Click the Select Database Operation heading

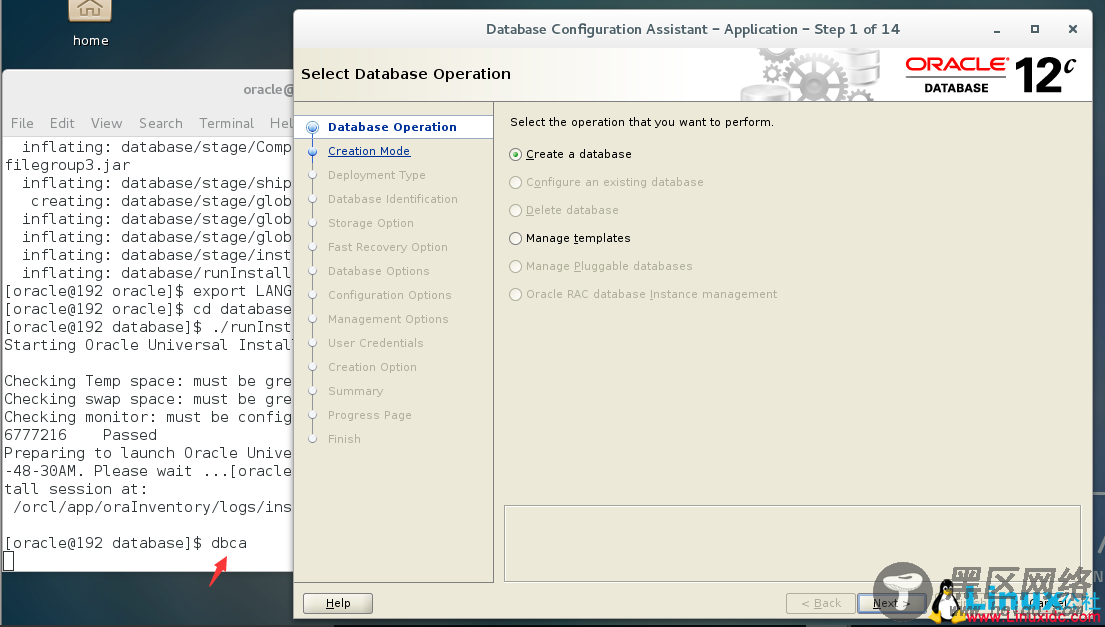point(406,74)
